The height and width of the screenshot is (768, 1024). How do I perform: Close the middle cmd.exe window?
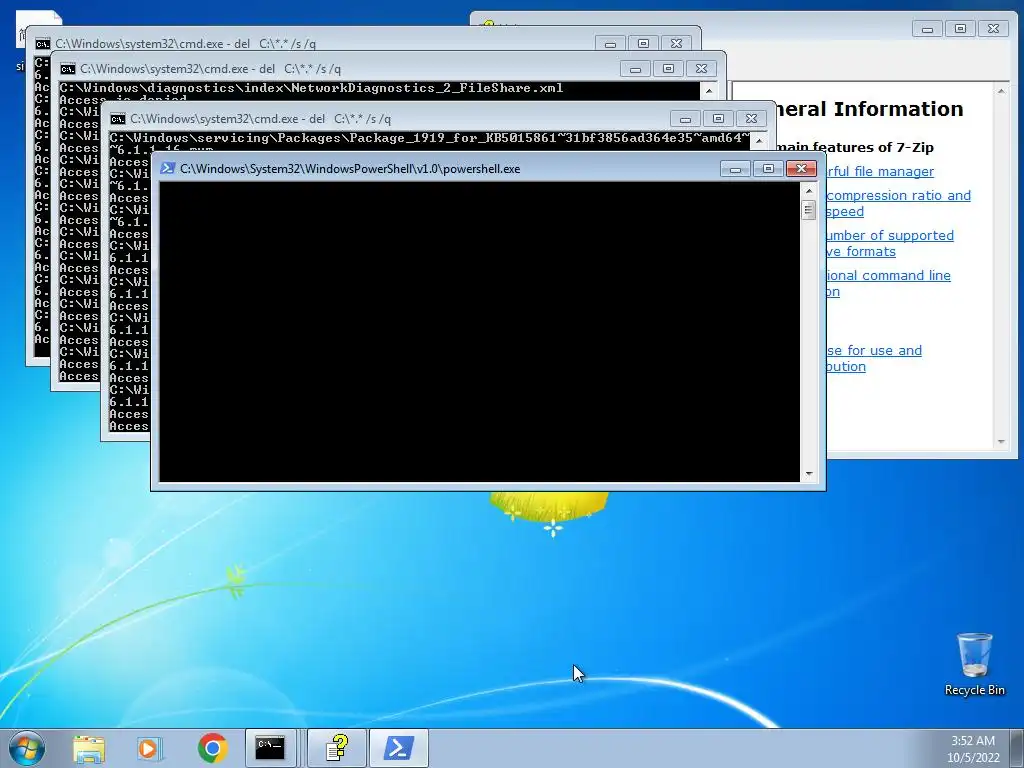(701, 69)
